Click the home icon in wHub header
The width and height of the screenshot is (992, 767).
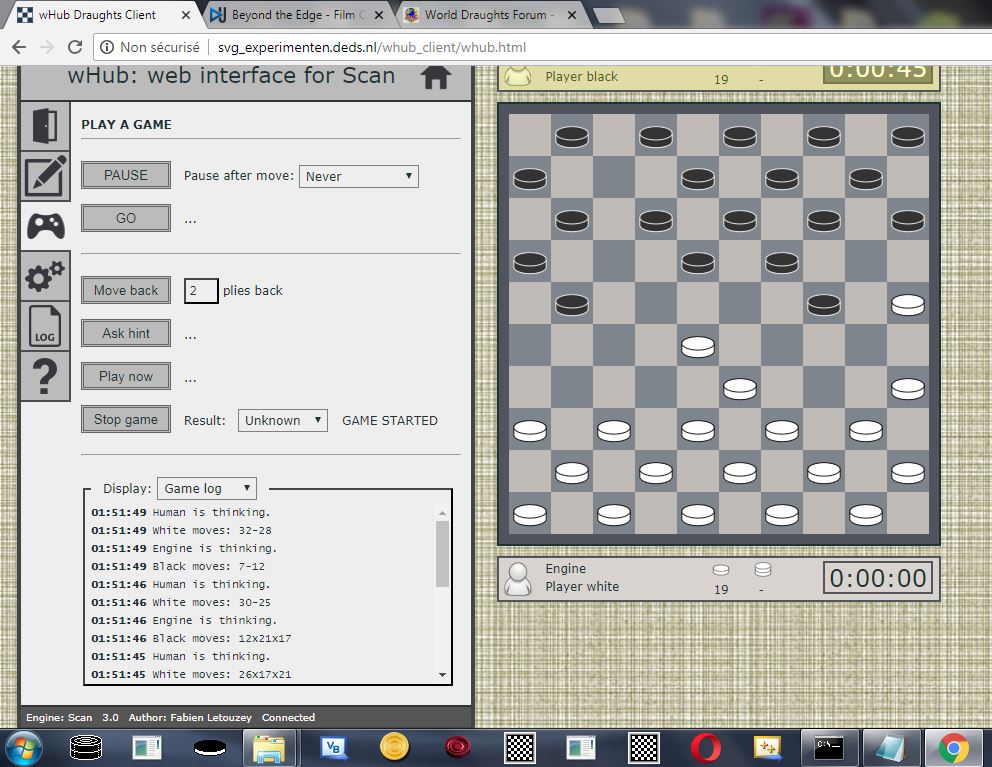[x=436, y=77]
